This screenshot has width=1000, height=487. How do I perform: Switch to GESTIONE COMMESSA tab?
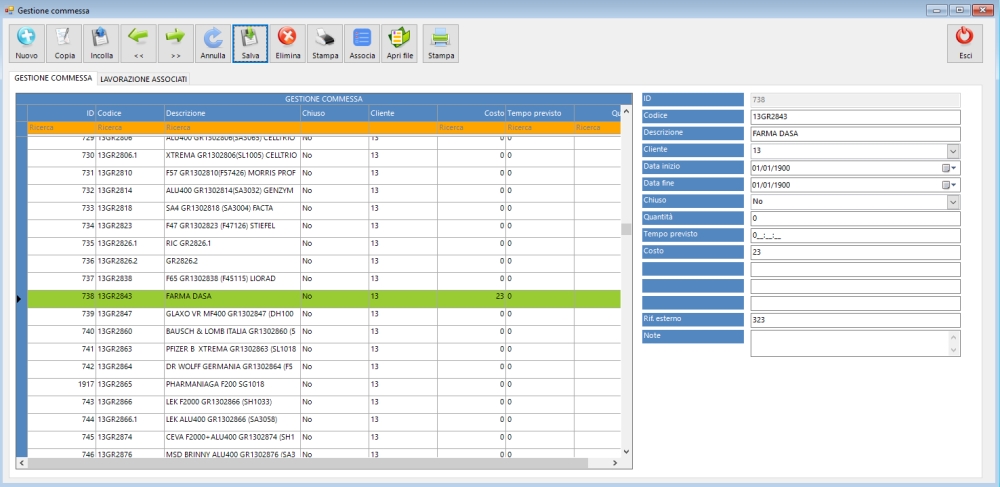tap(53, 78)
